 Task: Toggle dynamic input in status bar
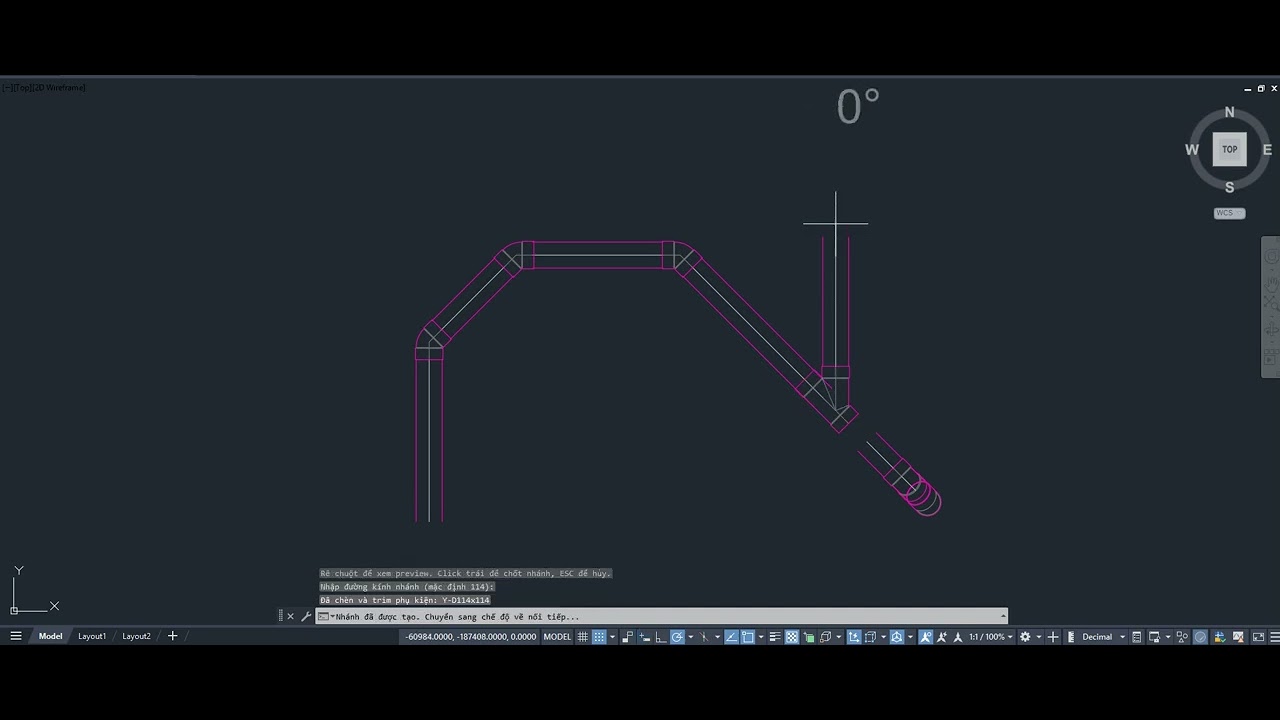(645, 636)
